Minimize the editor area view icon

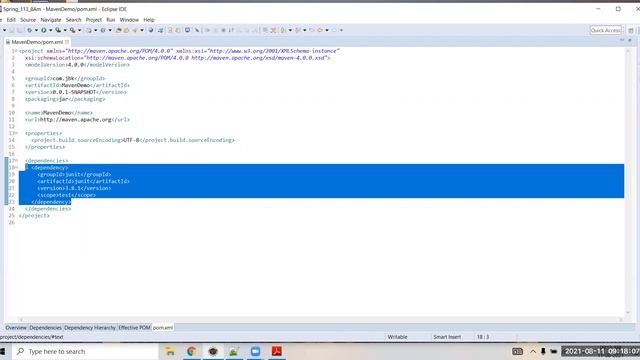(622, 40)
